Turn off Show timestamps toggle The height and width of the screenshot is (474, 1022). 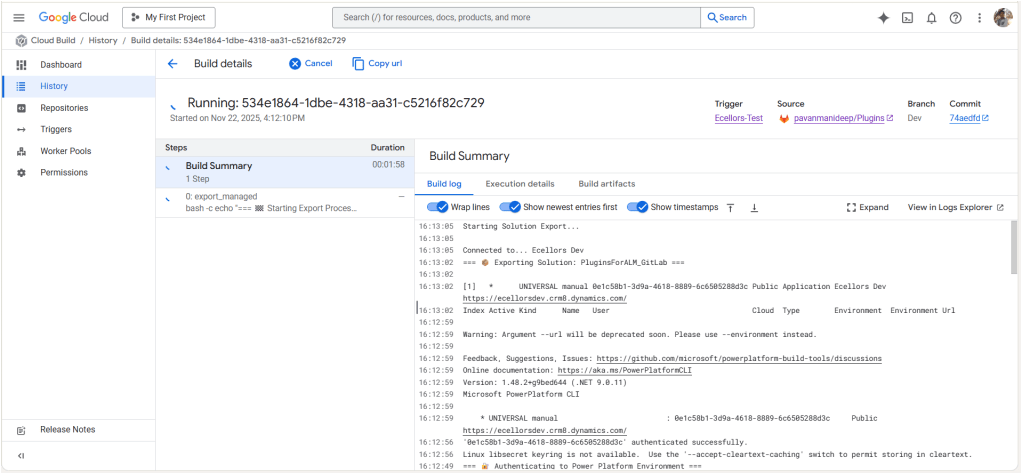coord(638,207)
